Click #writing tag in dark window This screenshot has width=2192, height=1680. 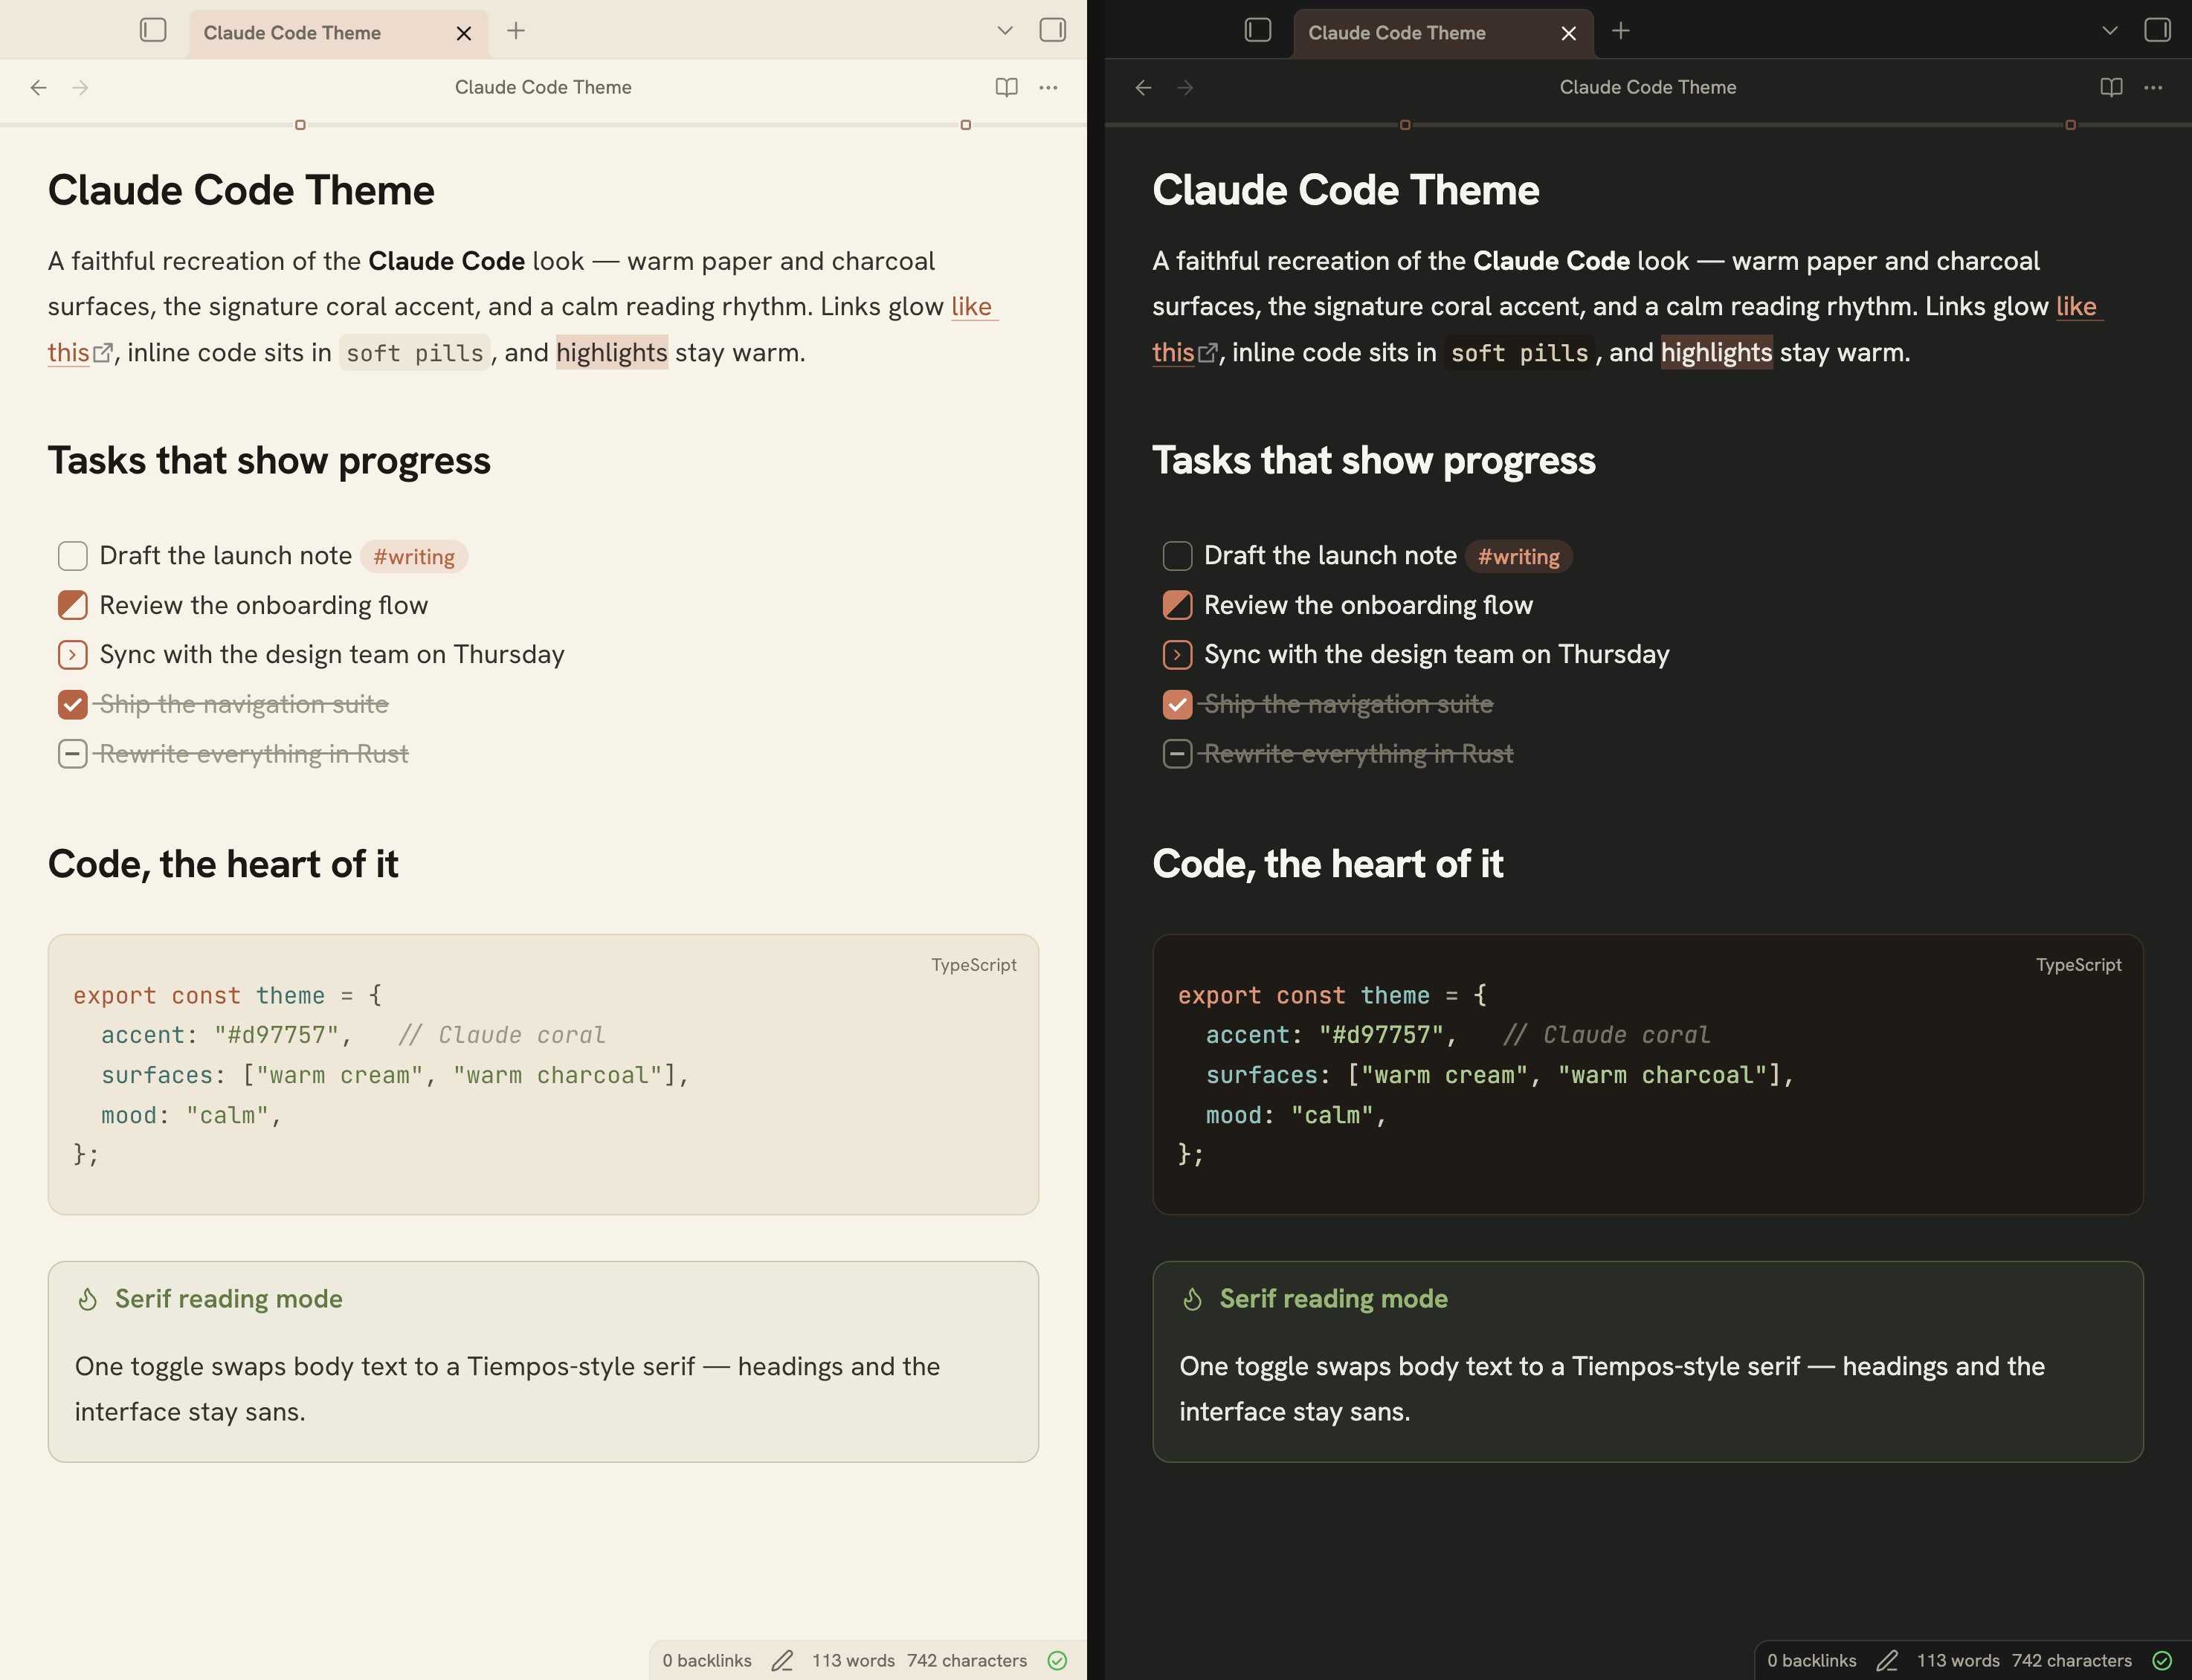click(1519, 557)
